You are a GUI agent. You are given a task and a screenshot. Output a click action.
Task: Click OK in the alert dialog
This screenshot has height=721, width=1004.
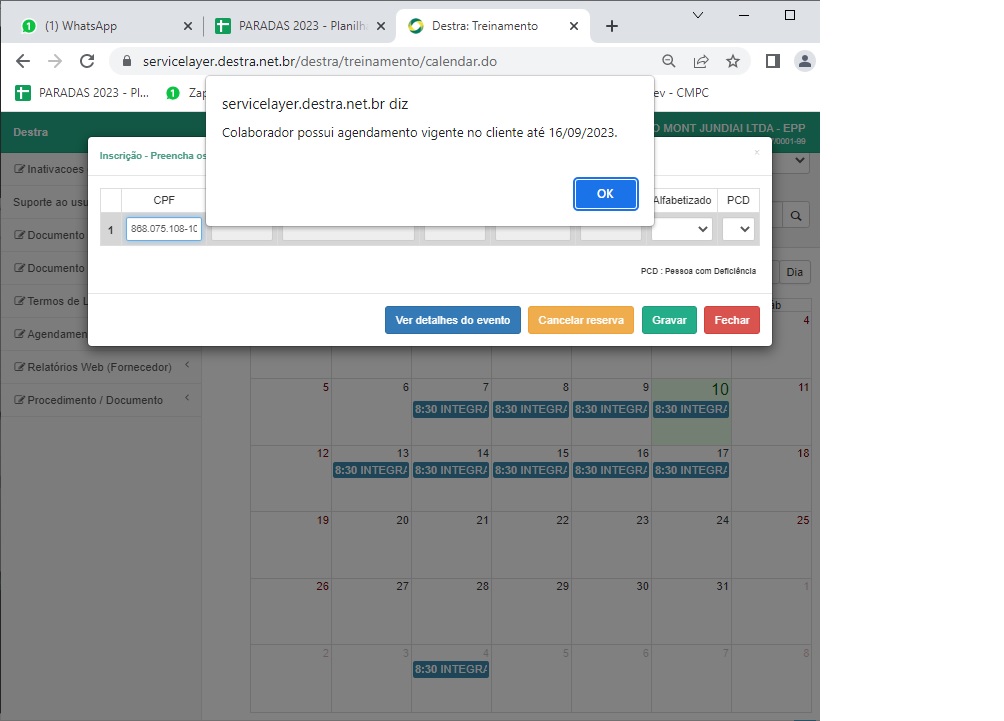coord(605,194)
